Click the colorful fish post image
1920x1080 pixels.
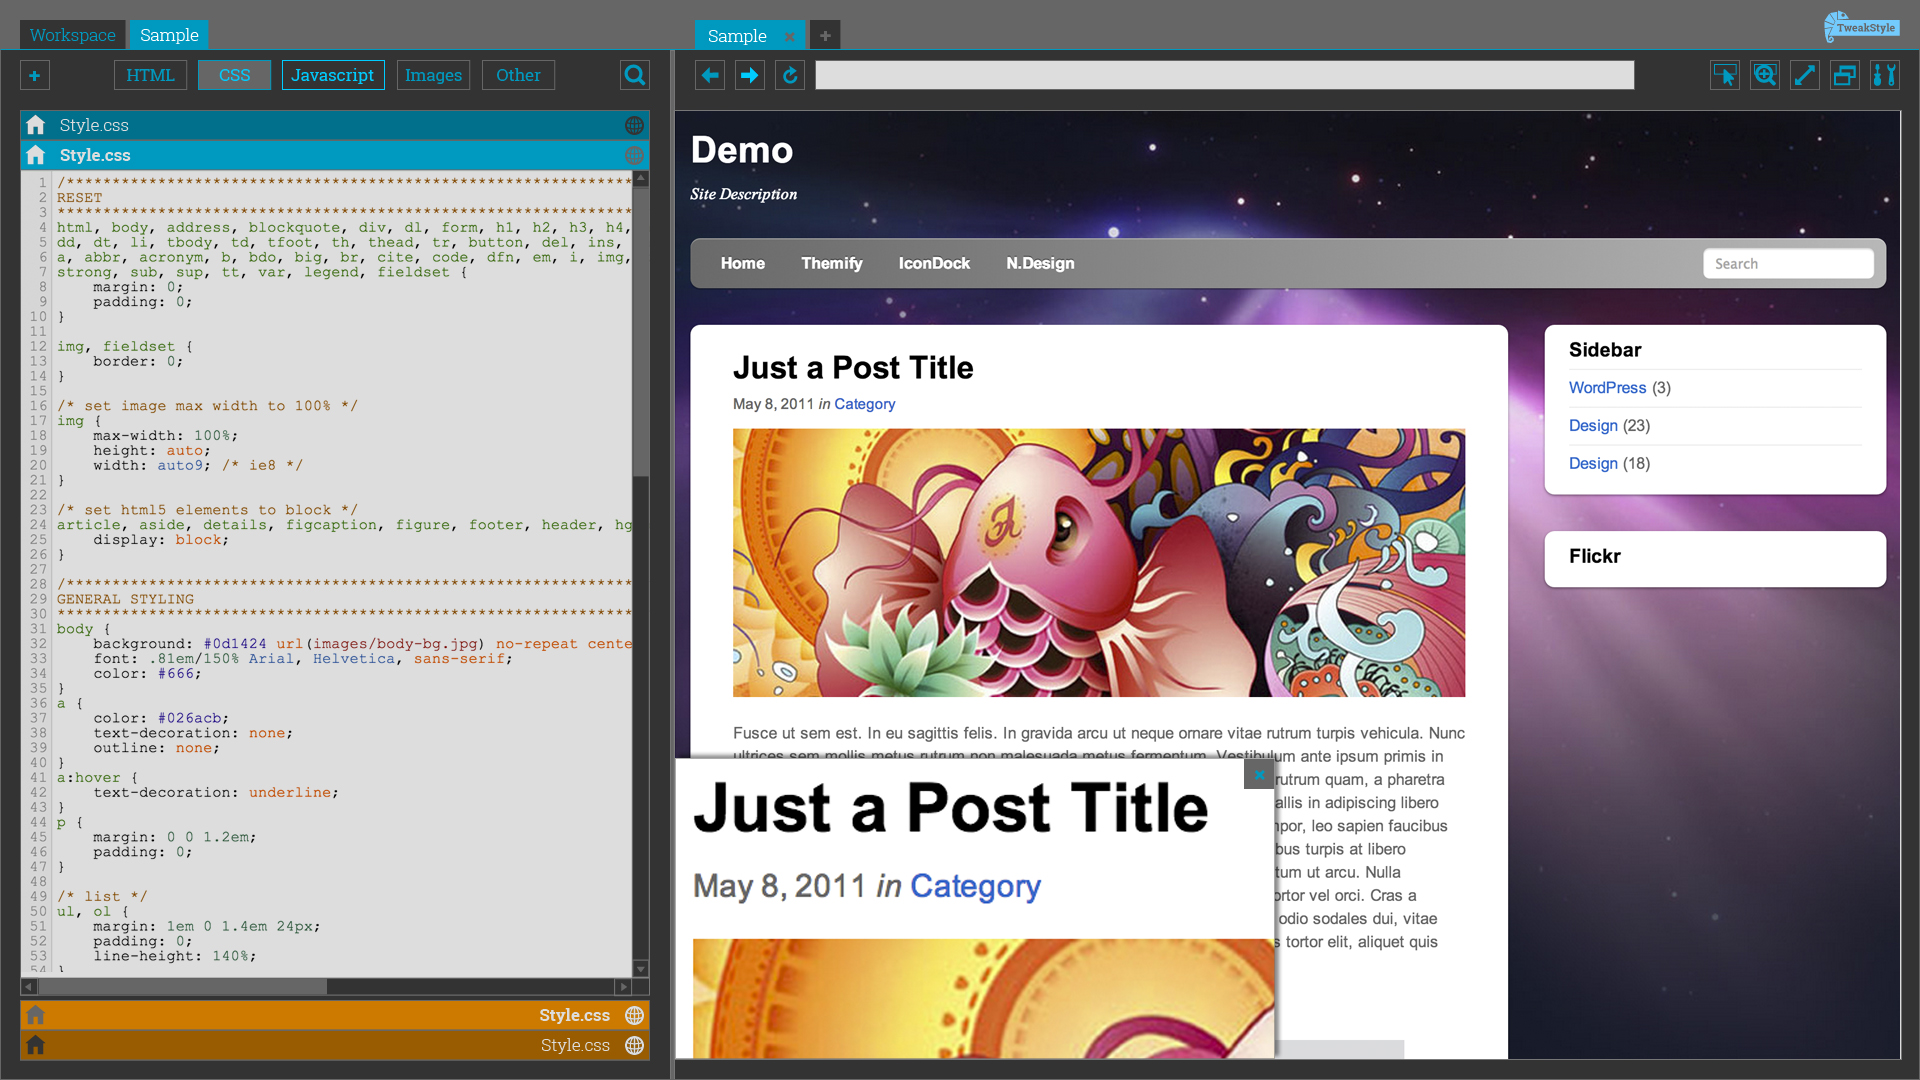1099,563
